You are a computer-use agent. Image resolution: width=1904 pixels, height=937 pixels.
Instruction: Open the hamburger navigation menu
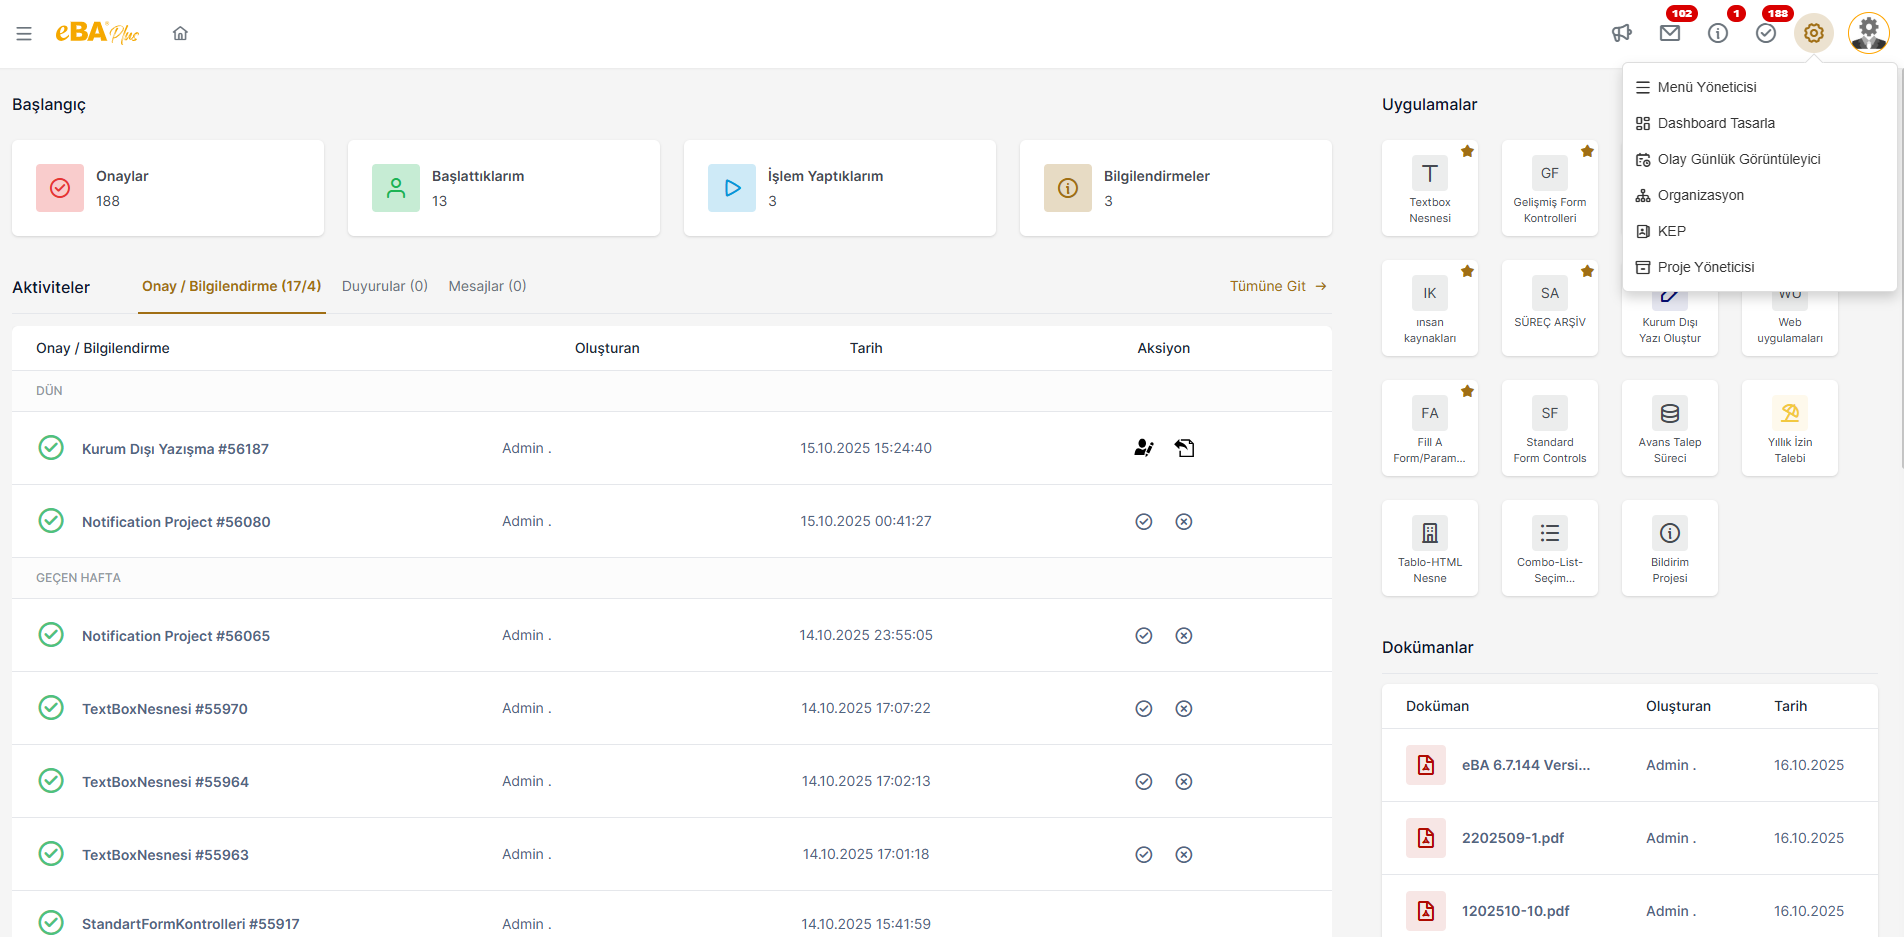pyautogui.click(x=24, y=34)
